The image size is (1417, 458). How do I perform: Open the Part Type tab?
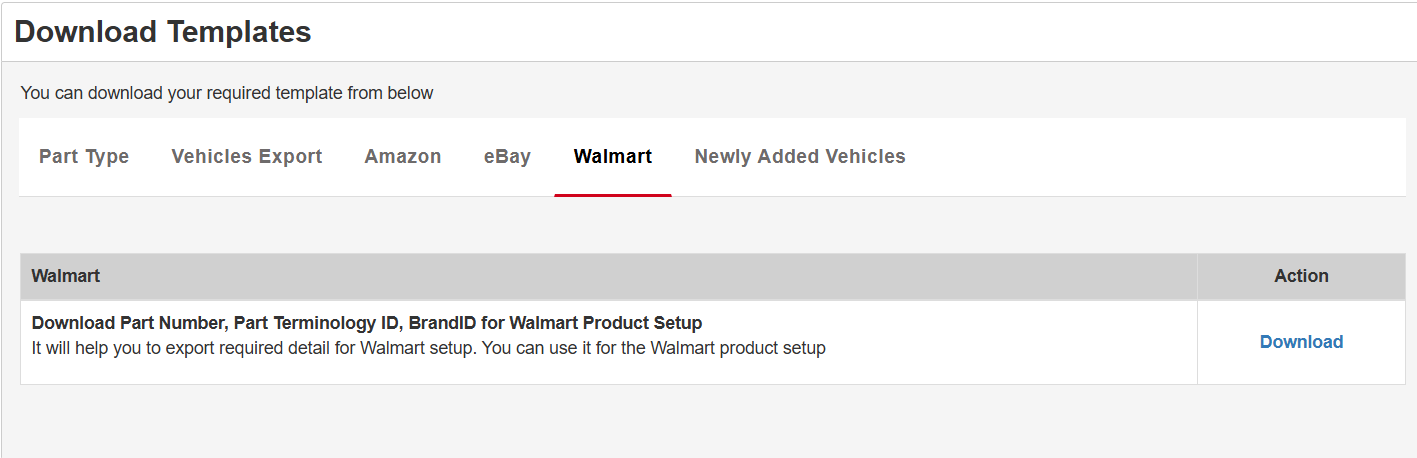(x=84, y=157)
